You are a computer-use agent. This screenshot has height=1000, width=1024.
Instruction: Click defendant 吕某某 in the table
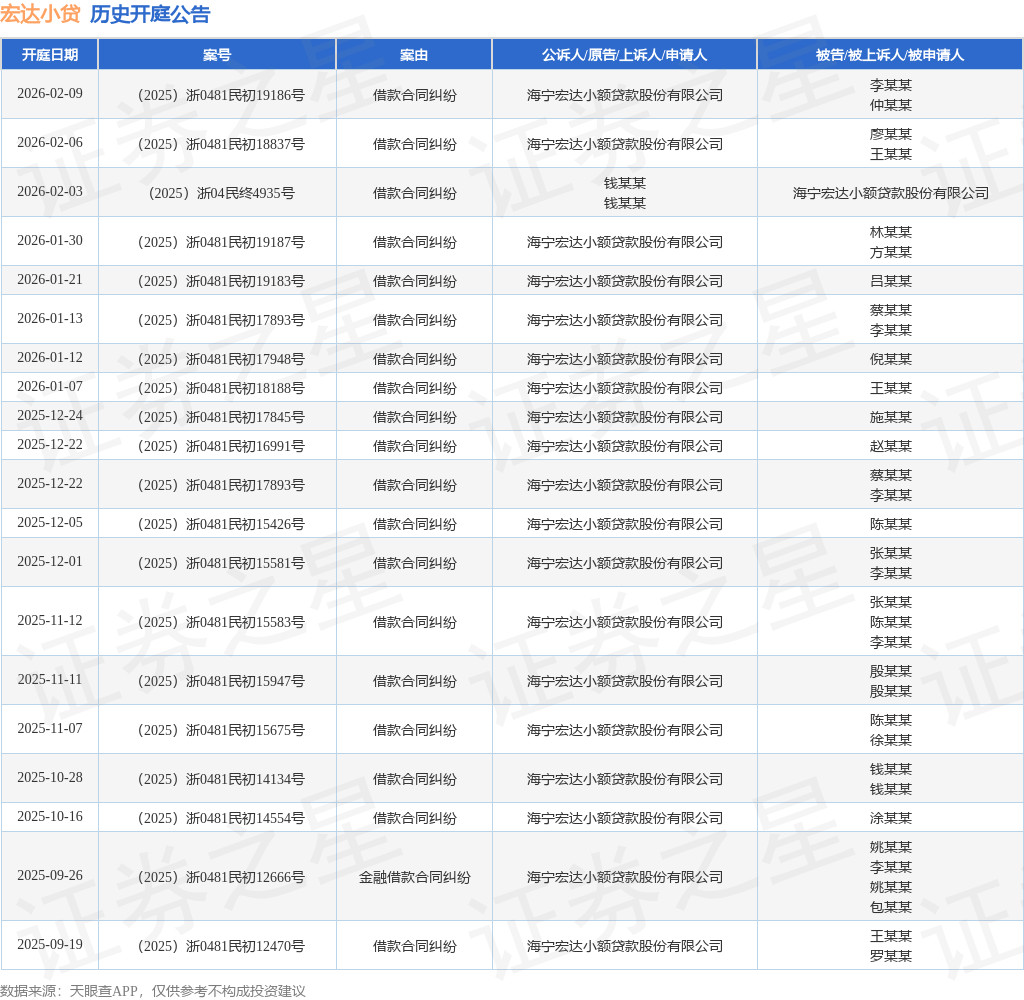[x=890, y=281]
